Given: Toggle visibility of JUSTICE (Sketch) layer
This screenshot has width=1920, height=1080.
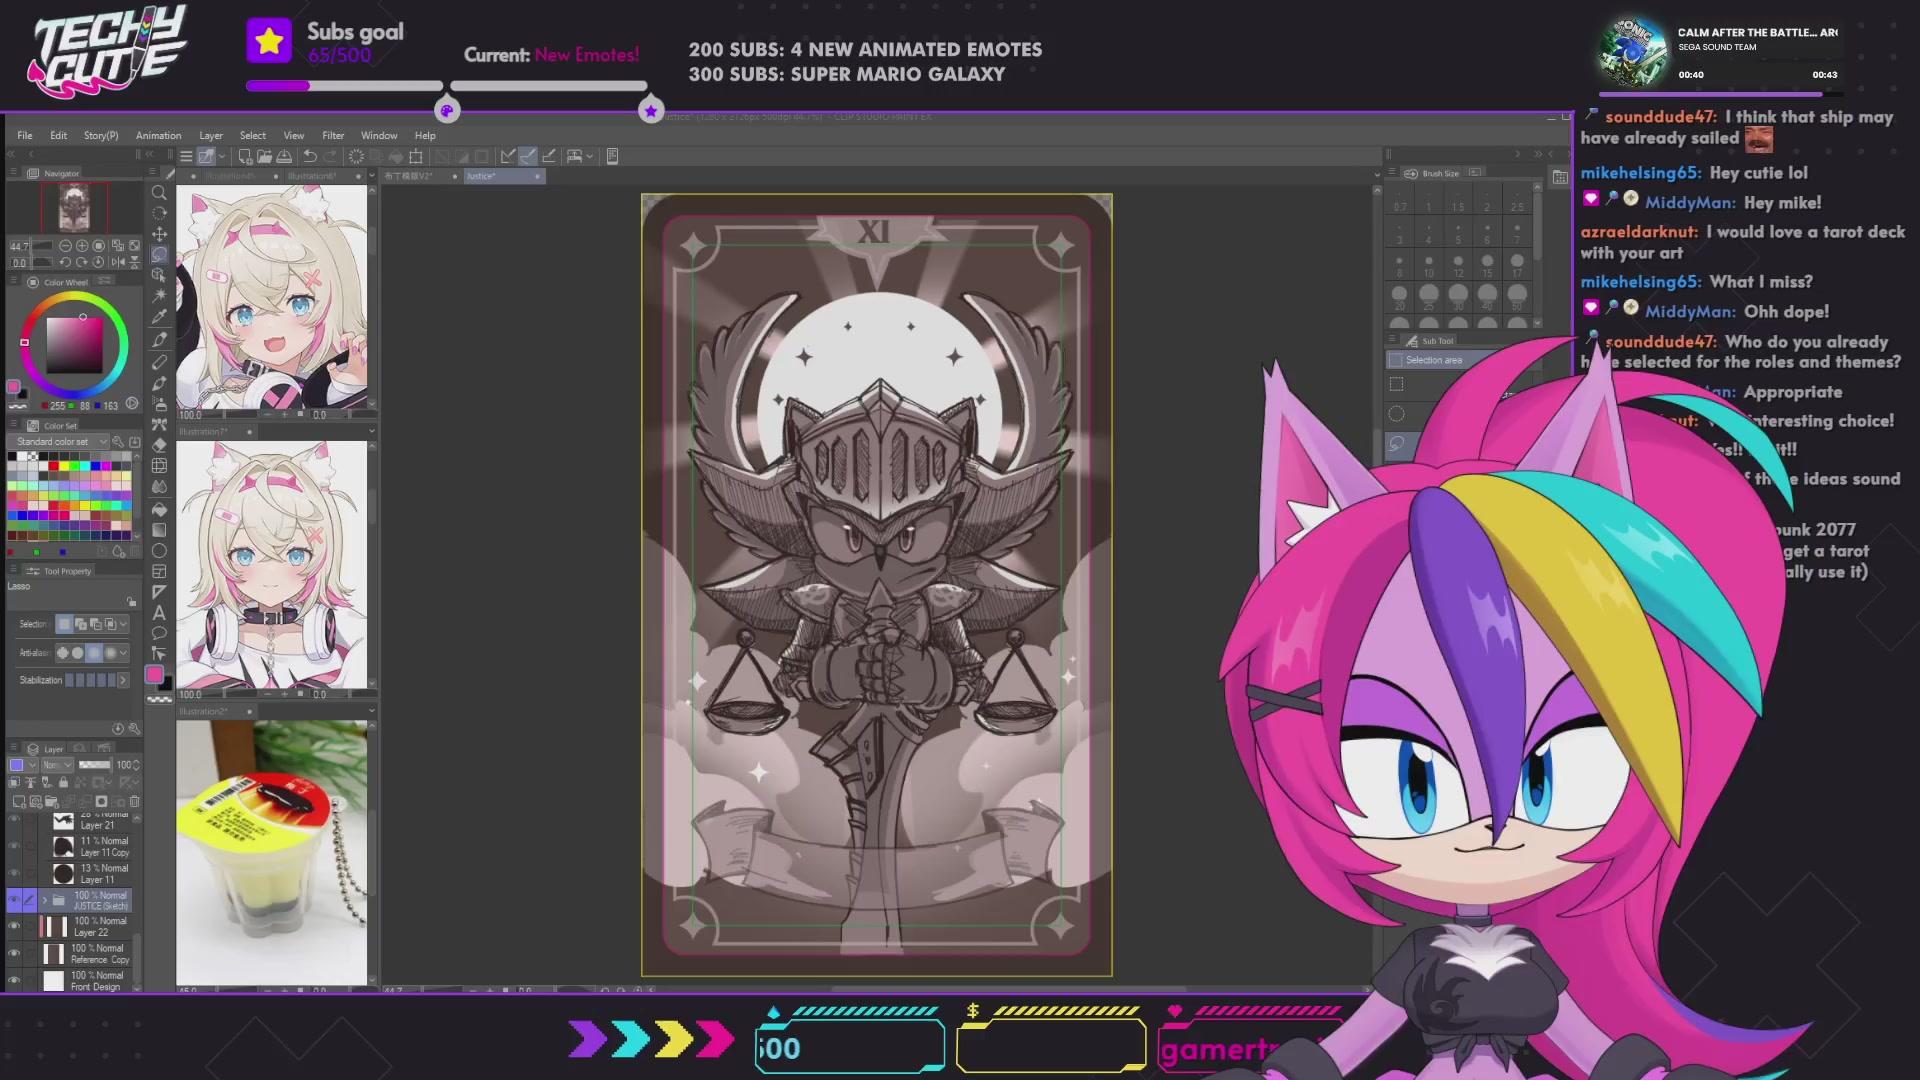Looking at the screenshot, I should [14, 900].
